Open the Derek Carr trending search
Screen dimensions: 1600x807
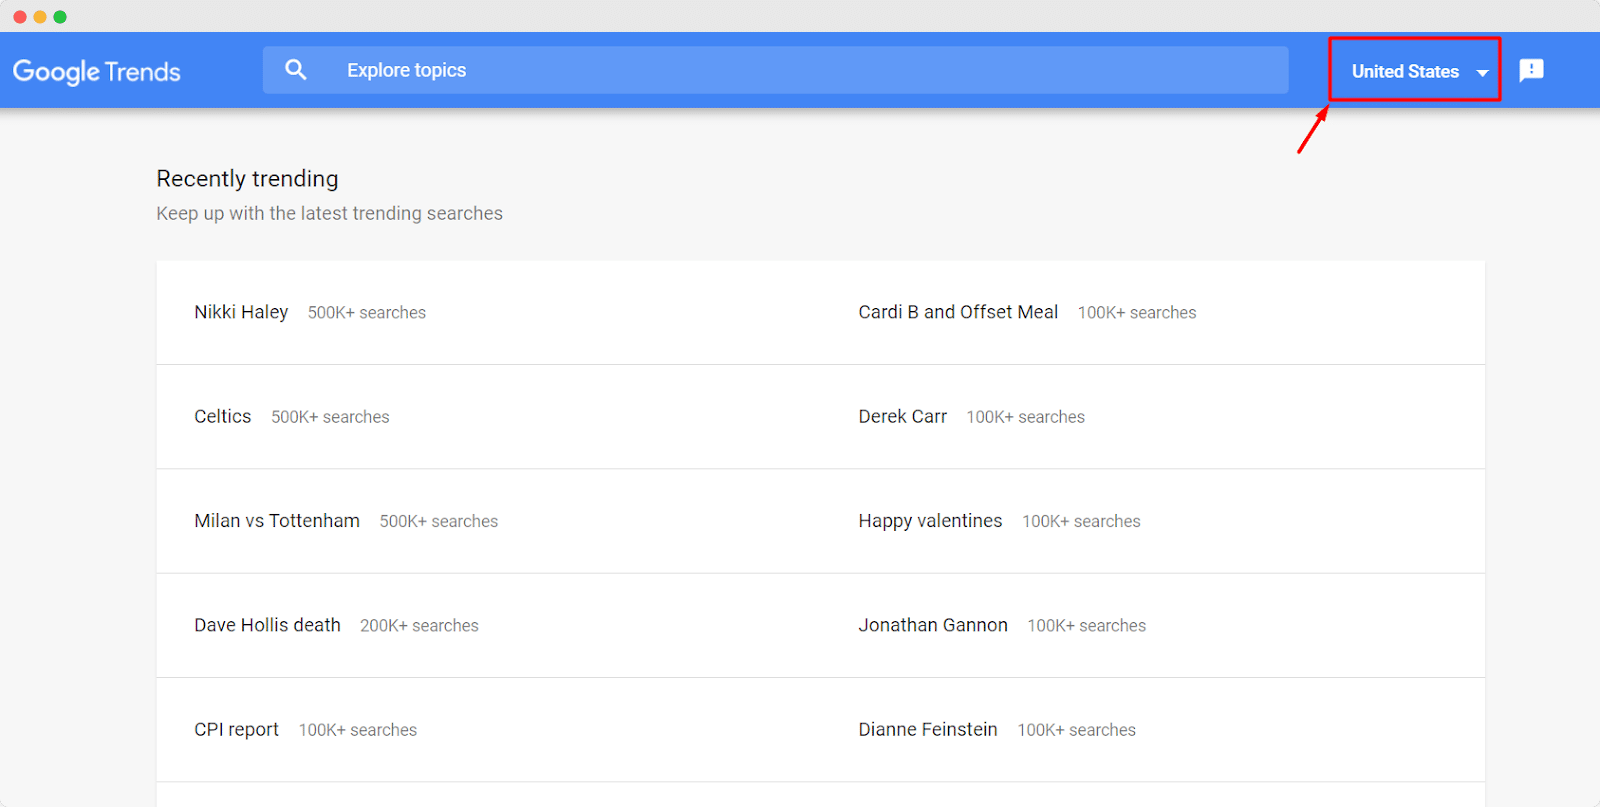902,416
